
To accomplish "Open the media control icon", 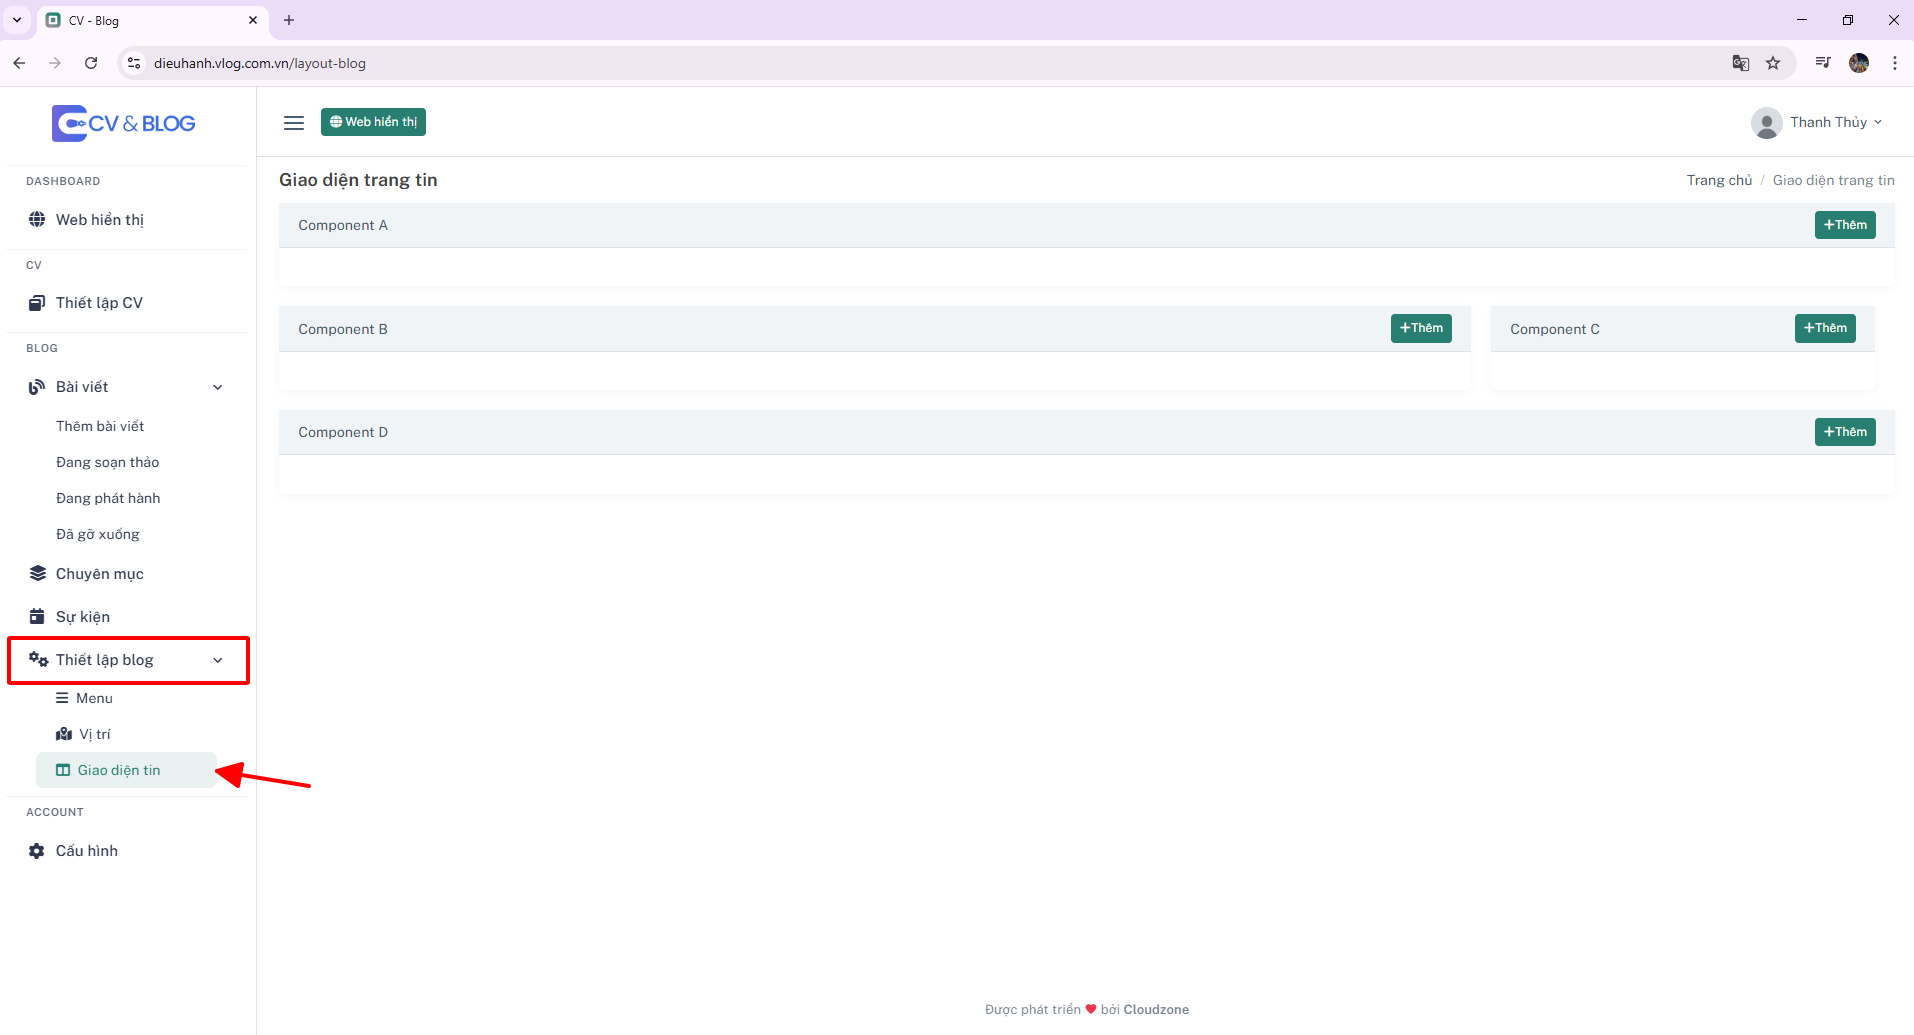I will coord(1823,63).
